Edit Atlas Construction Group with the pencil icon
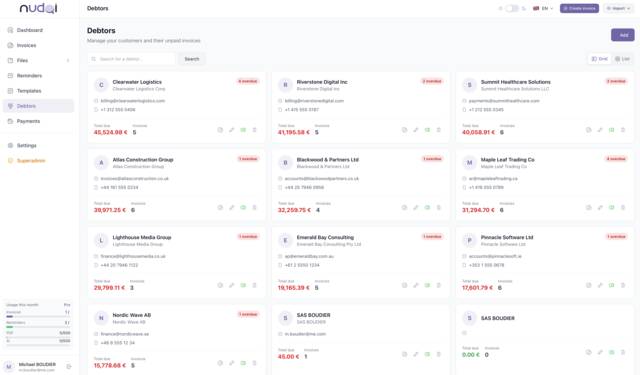Viewport: 640px width, 375px height. pyautogui.click(x=231, y=207)
